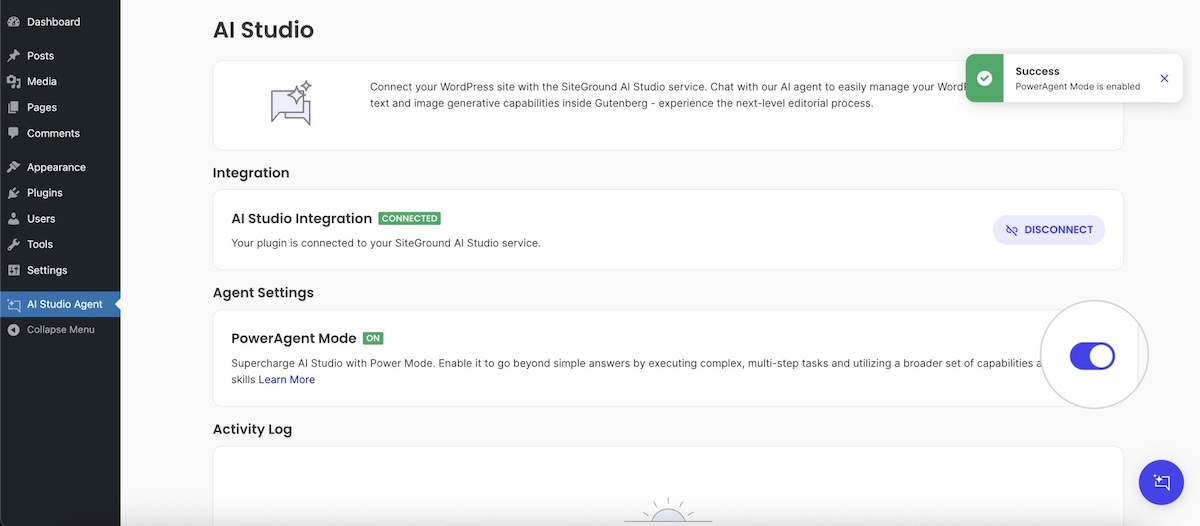Click the unlink icon on Disconnect button
The image size is (1200, 526).
click(x=1012, y=230)
